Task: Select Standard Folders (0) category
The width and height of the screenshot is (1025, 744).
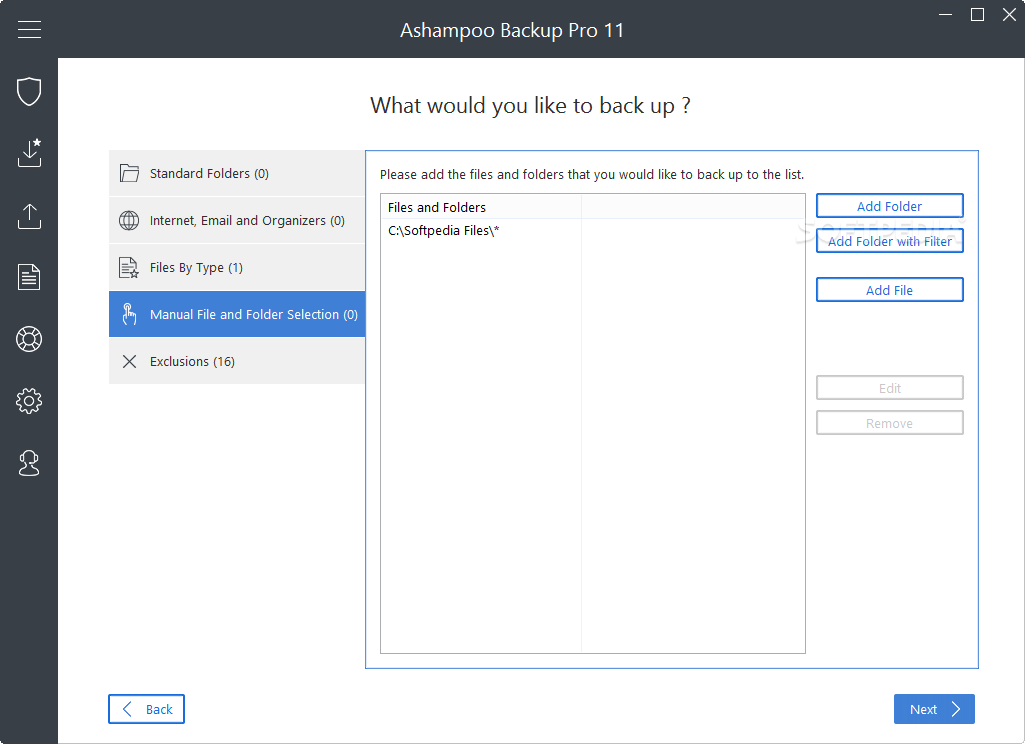Action: pyautogui.click(x=237, y=173)
